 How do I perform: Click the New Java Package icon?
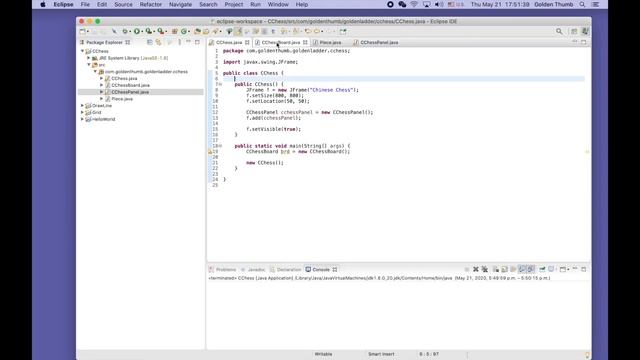174,31
